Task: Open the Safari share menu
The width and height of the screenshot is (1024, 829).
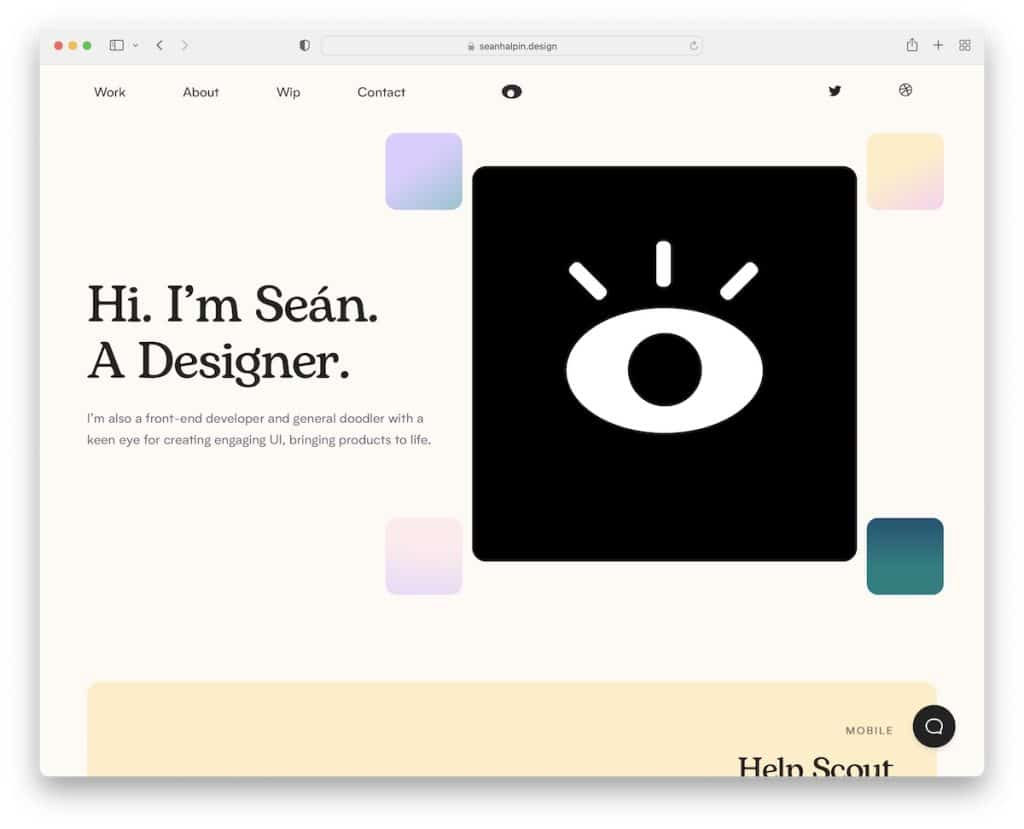Action: (912, 44)
